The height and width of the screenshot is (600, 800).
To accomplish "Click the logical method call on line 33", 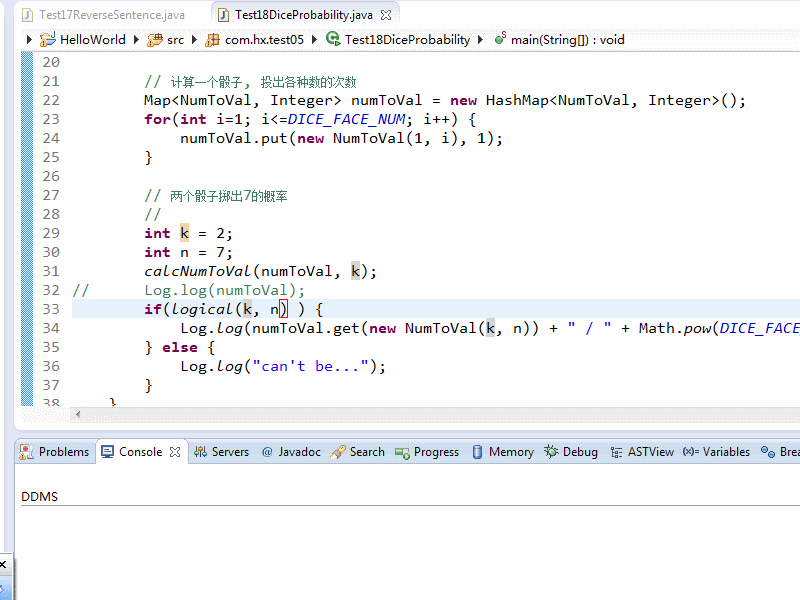I will coord(202,309).
